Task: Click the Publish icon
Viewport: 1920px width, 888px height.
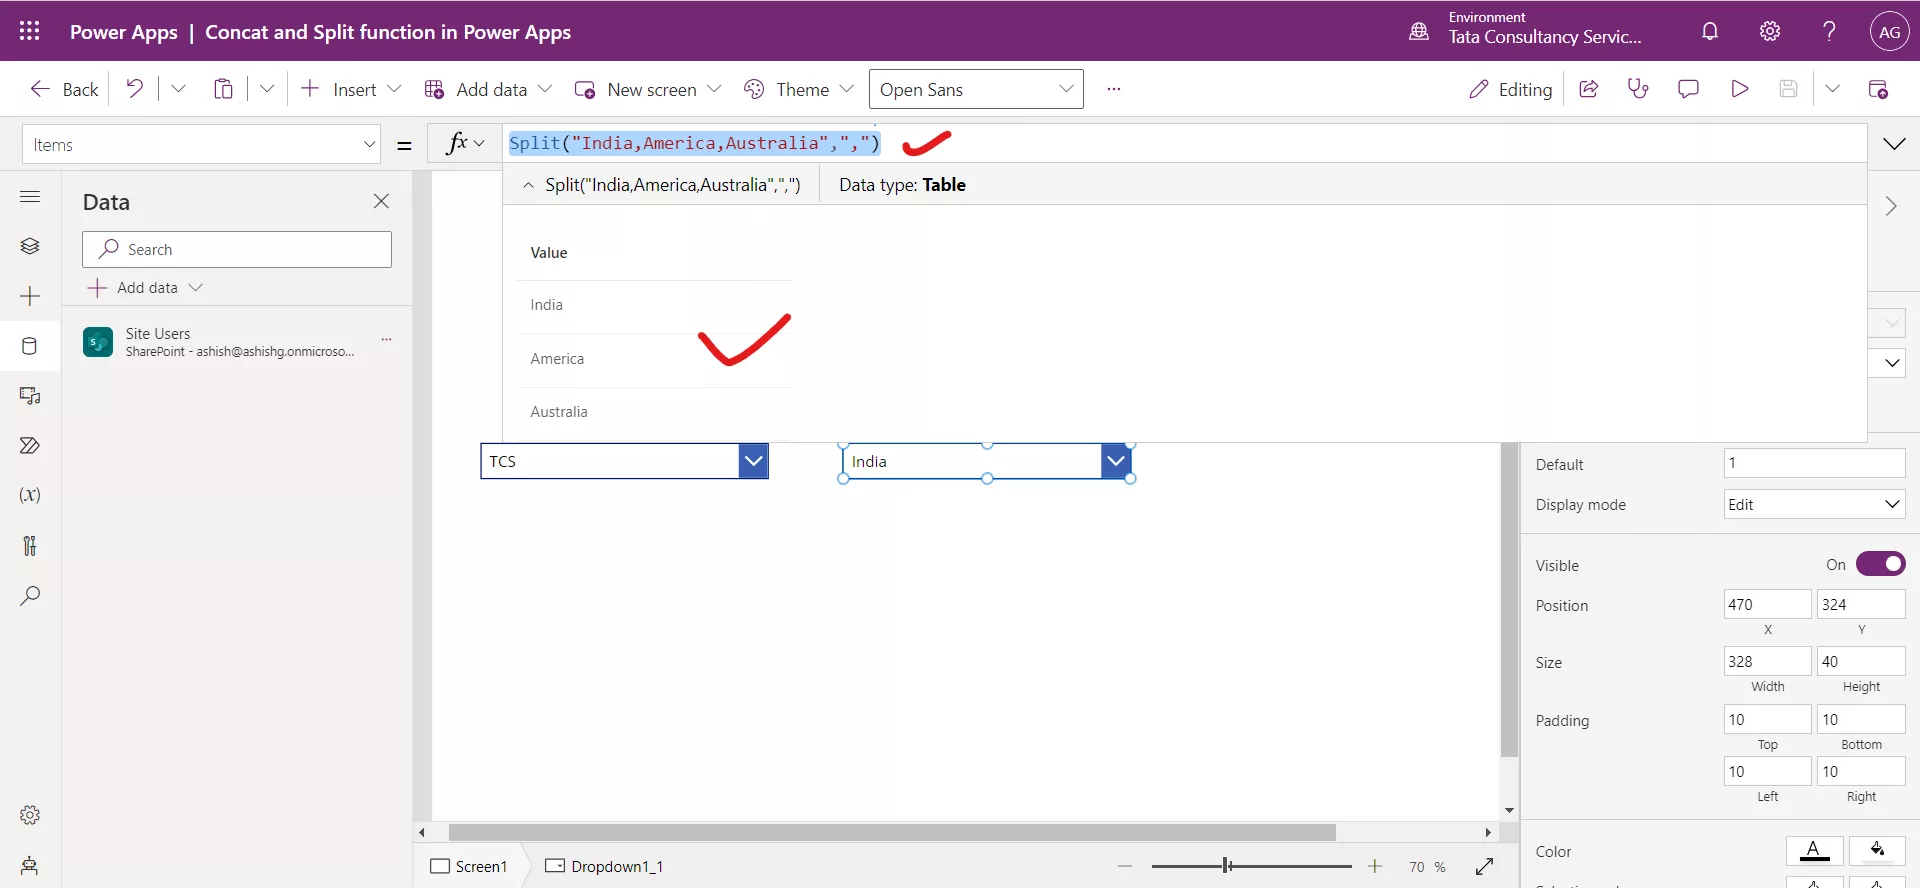Action: point(1878,89)
